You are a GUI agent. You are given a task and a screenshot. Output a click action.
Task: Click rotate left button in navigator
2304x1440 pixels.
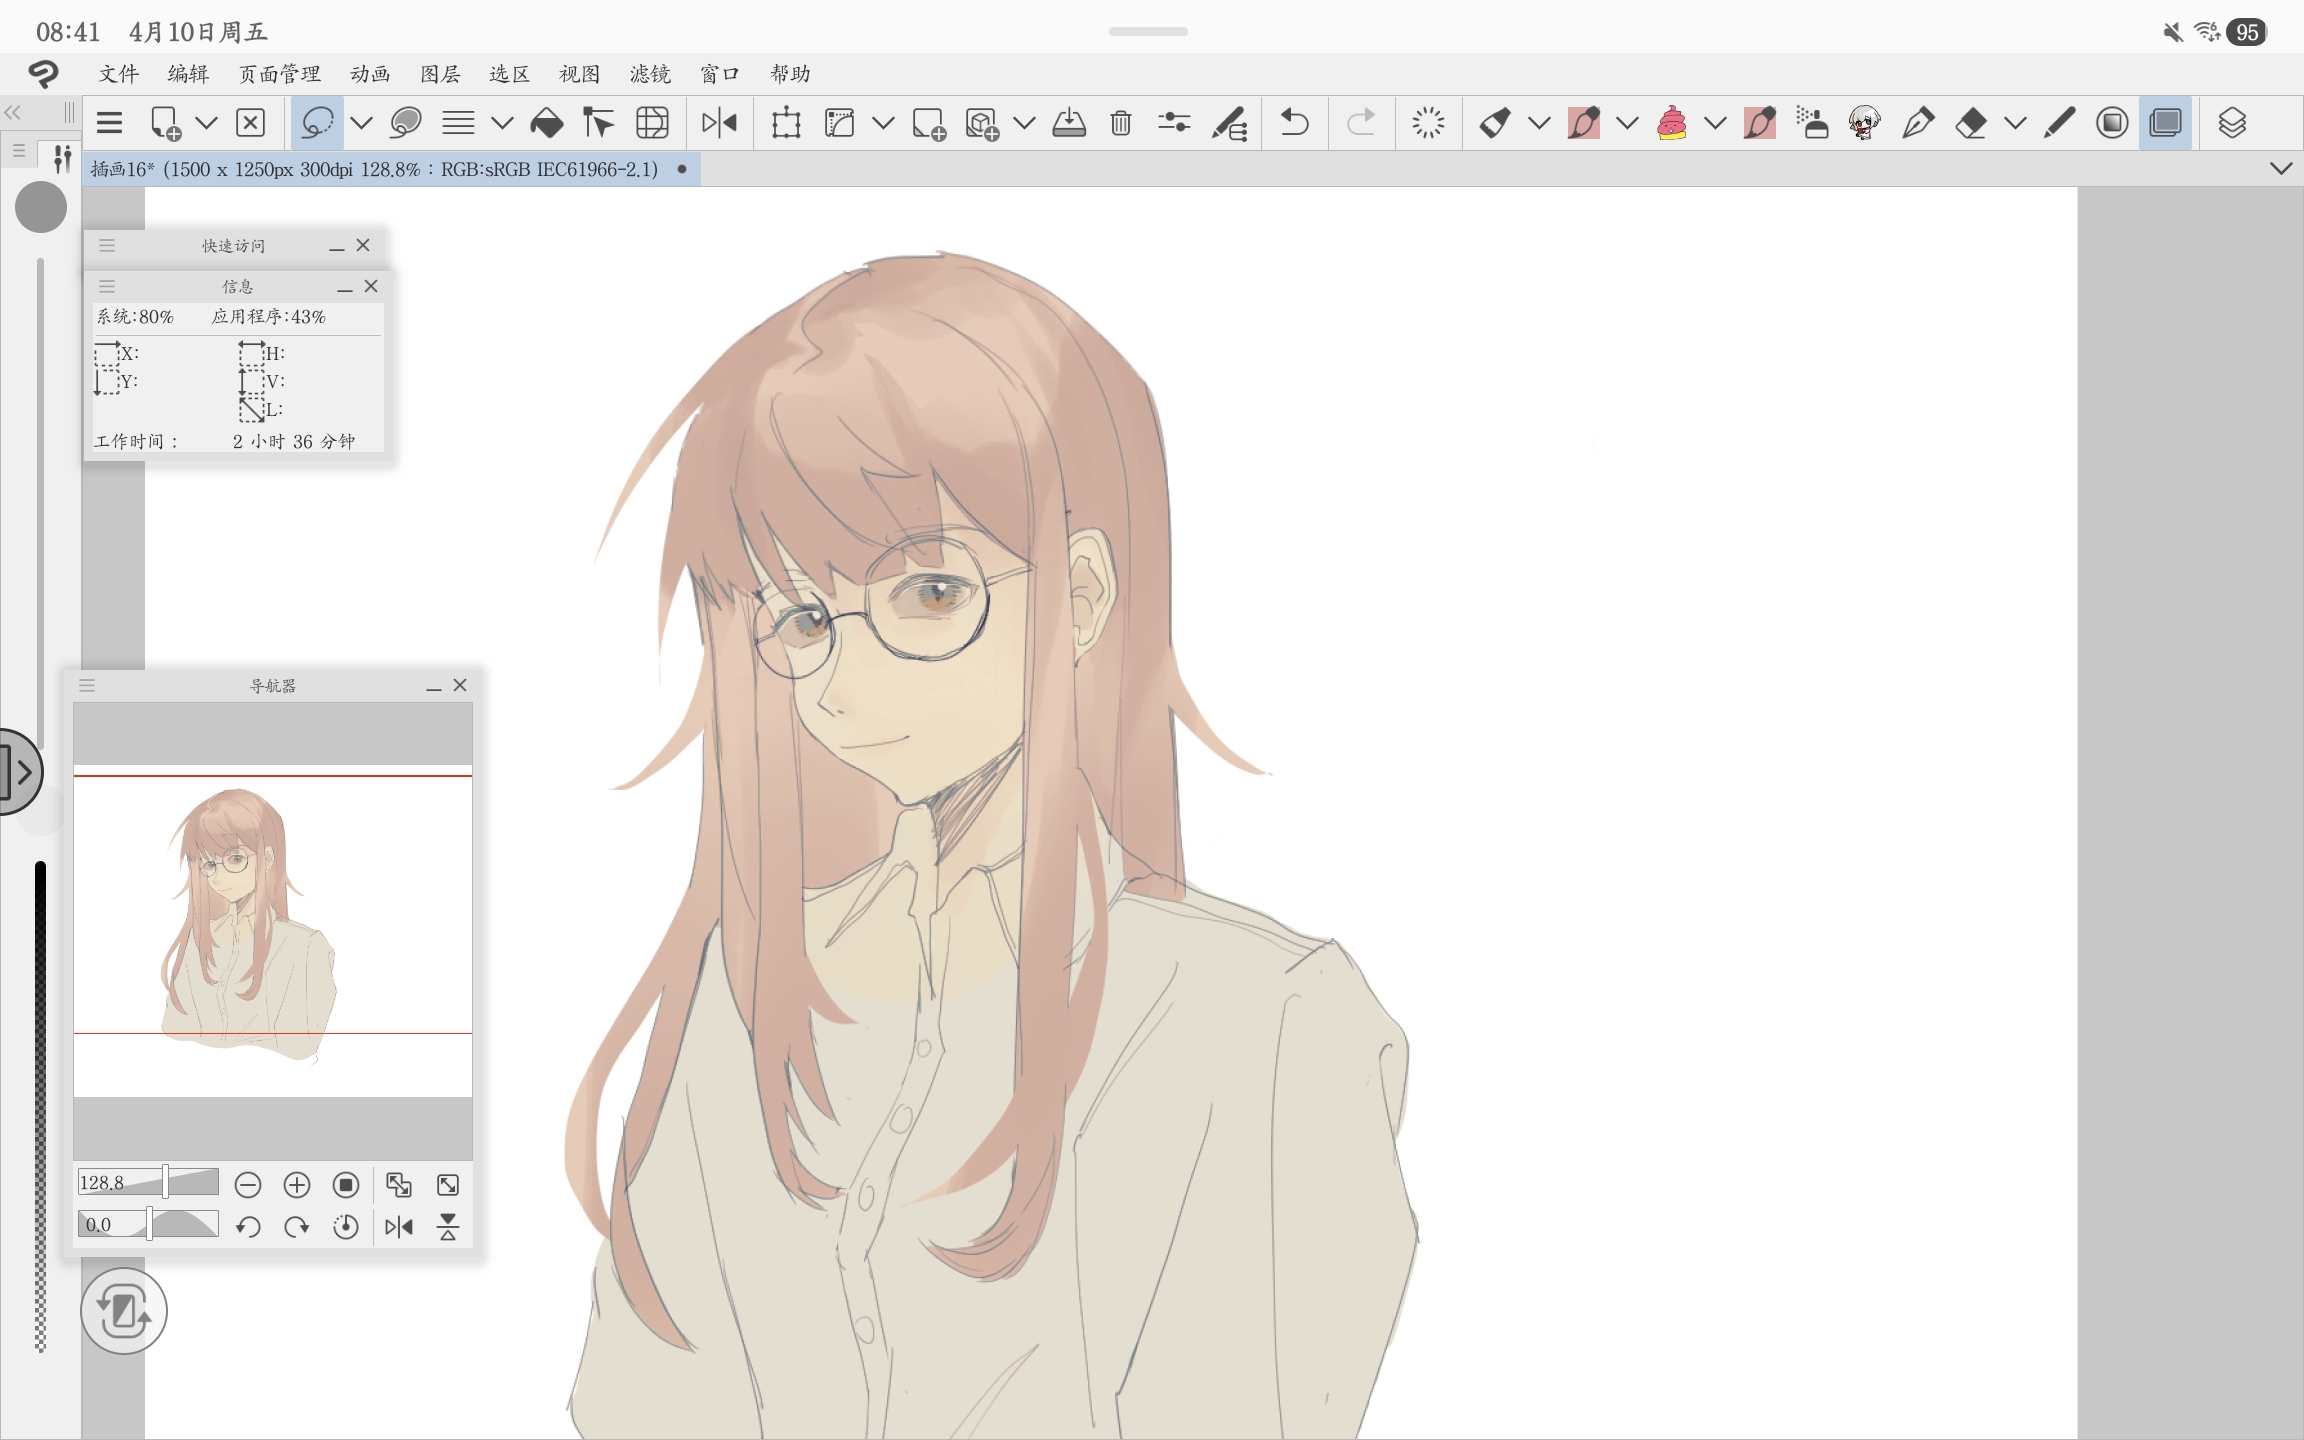tap(248, 1227)
